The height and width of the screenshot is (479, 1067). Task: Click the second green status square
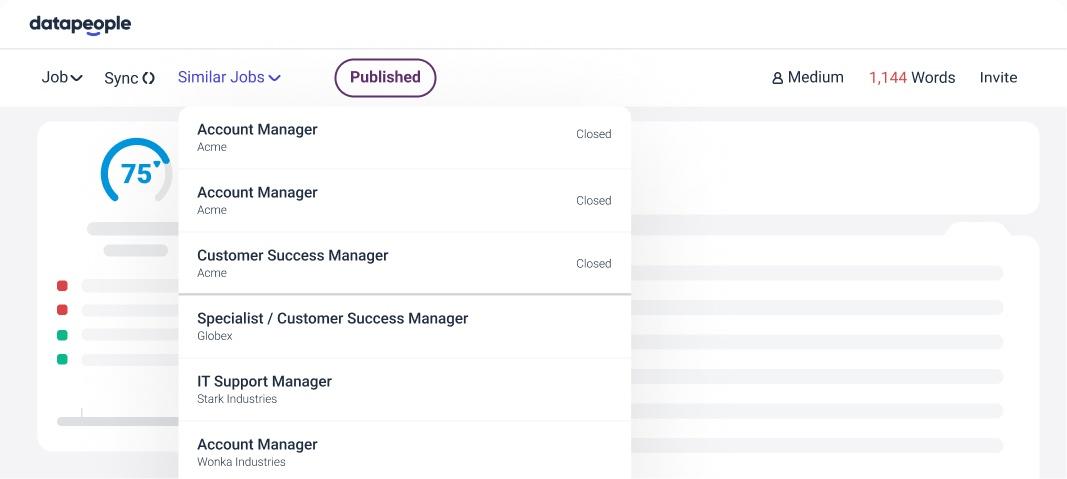pyautogui.click(x=62, y=359)
